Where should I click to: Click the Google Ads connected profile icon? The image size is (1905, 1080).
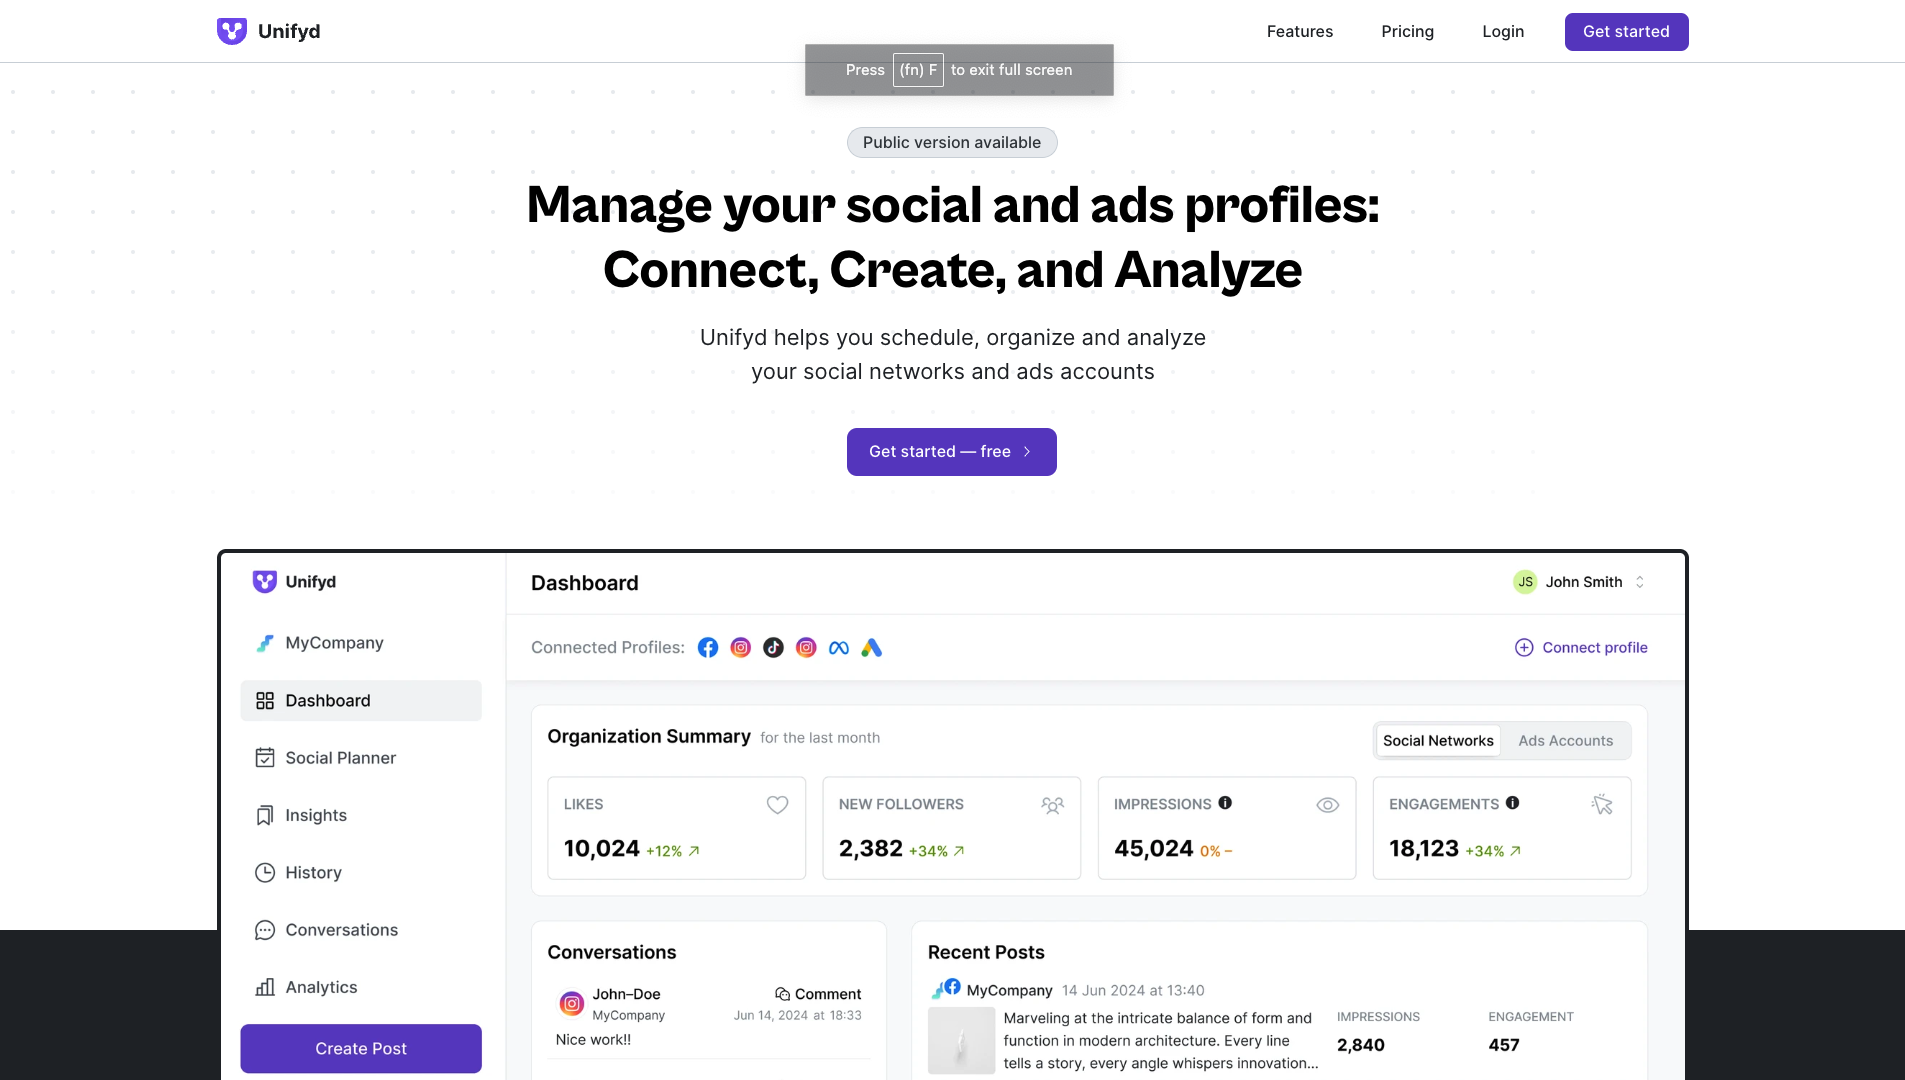click(872, 648)
